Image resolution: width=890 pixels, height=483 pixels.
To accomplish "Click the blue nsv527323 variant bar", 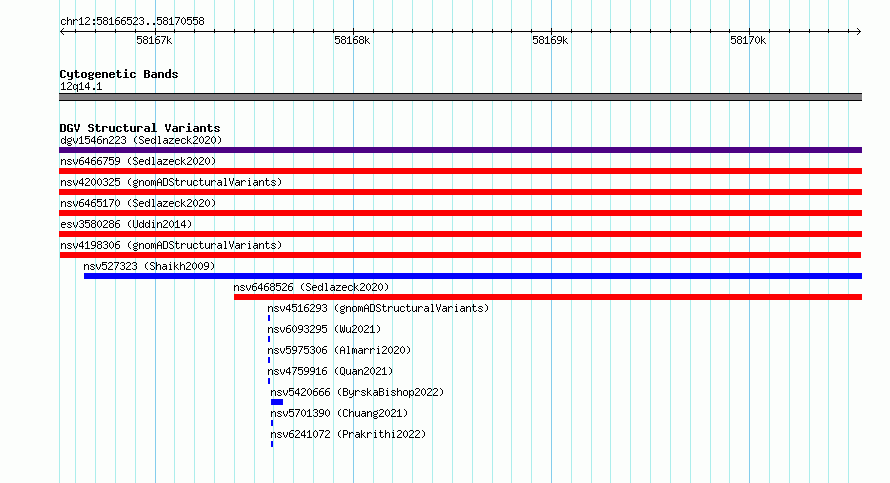I will coord(473,276).
